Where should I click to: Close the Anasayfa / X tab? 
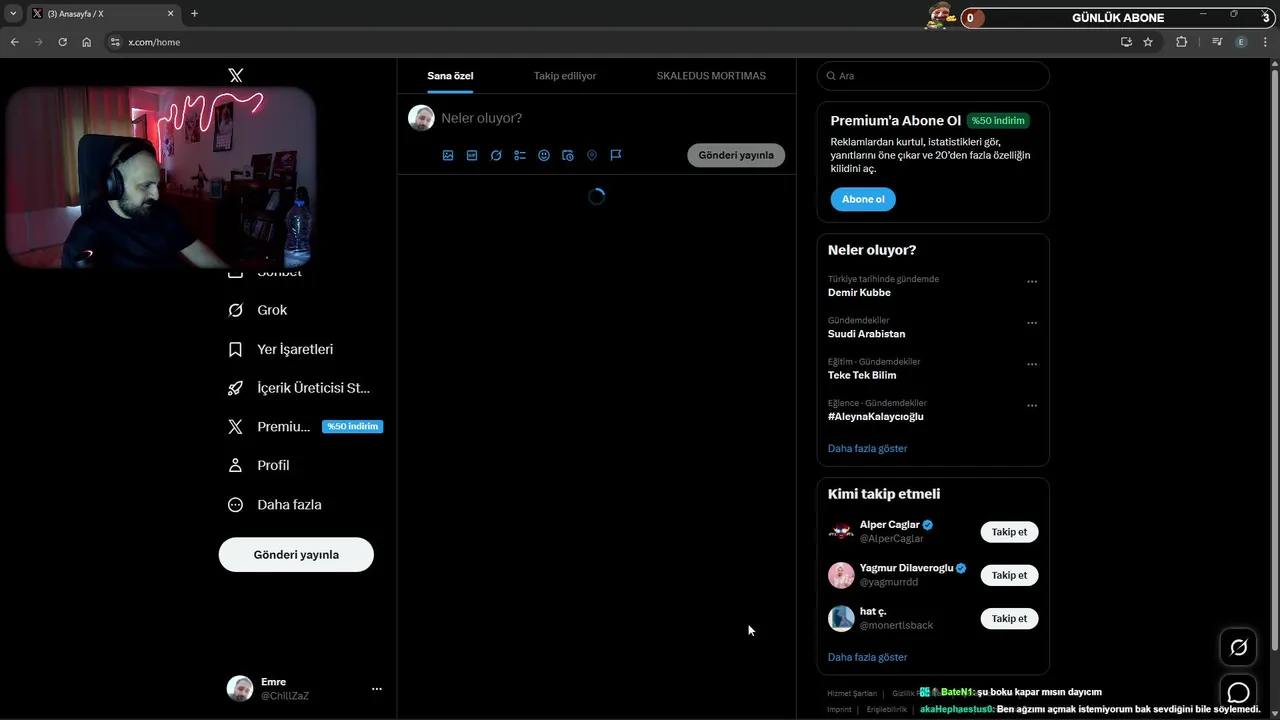pyautogui.click(x=170, y=13)
